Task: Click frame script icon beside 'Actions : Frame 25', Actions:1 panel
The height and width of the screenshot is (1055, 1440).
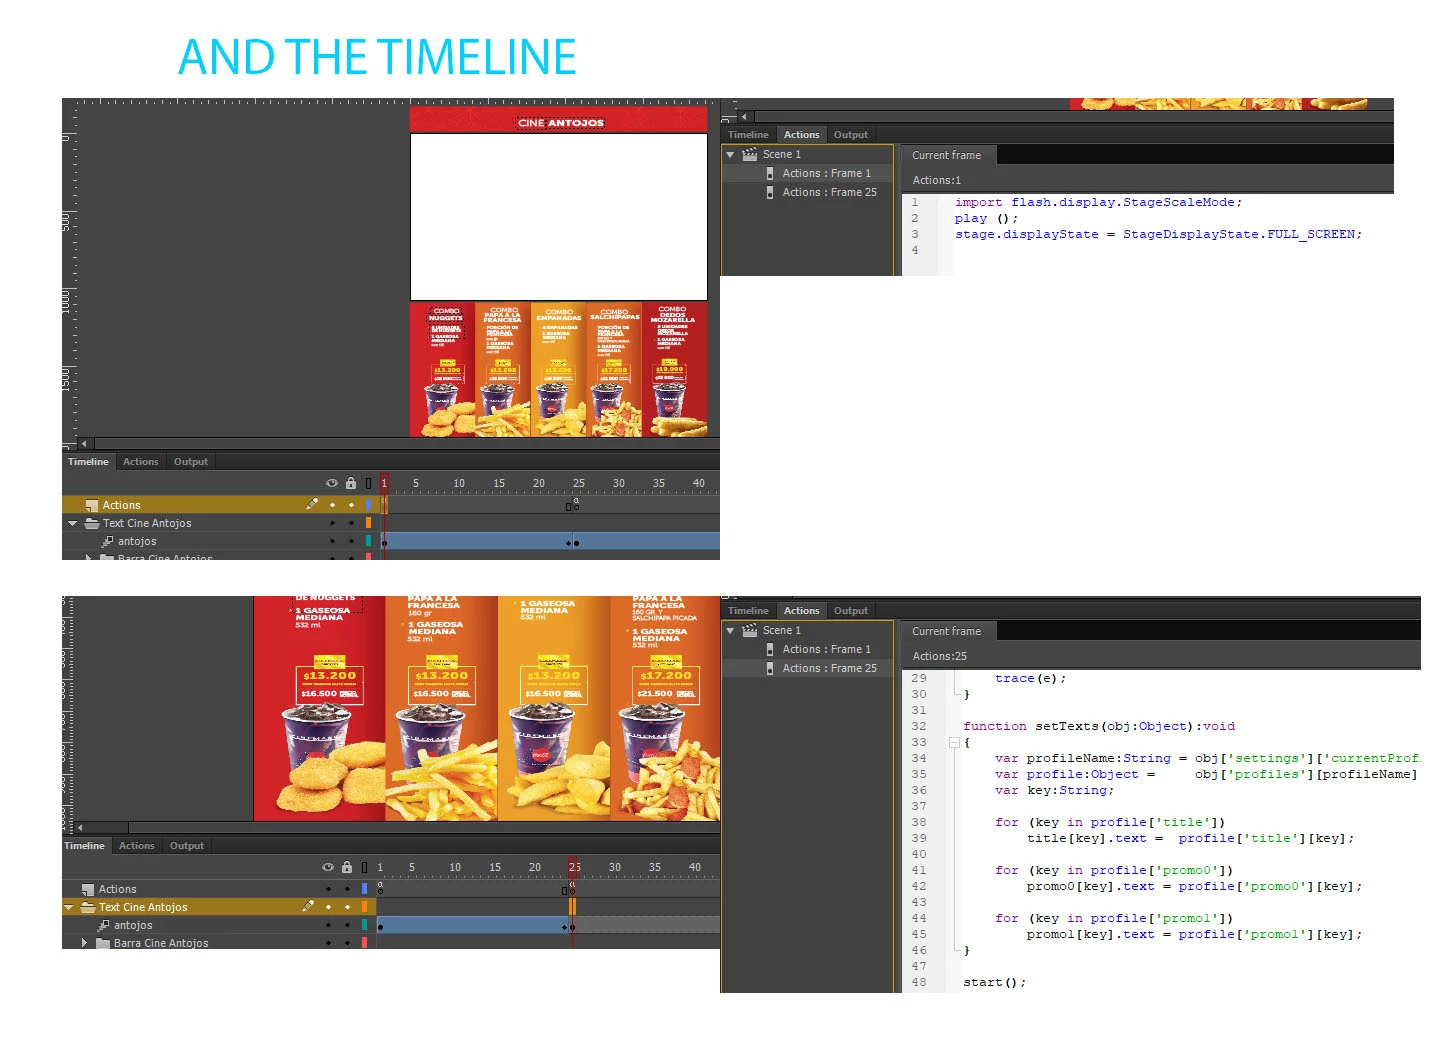Action: pyautogui.click(x=770, y=192)
